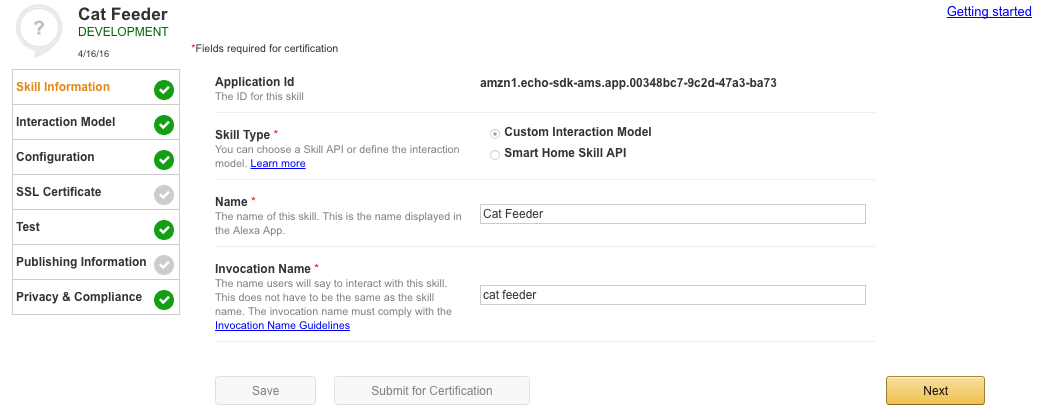Click the green checkmark beside Interaction Model
Viewport: 1062px width, 411px height.
[164, 125]
